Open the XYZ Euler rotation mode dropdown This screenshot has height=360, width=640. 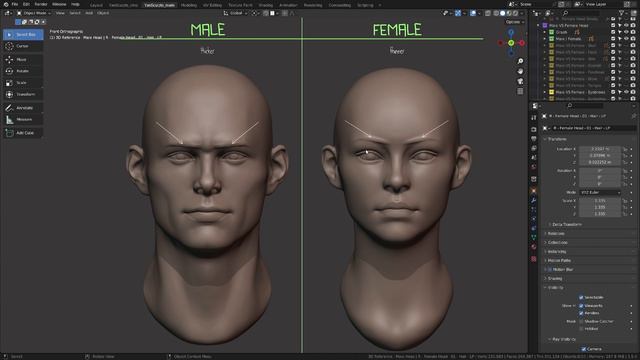pyautogui.click(x=600, y=192)
